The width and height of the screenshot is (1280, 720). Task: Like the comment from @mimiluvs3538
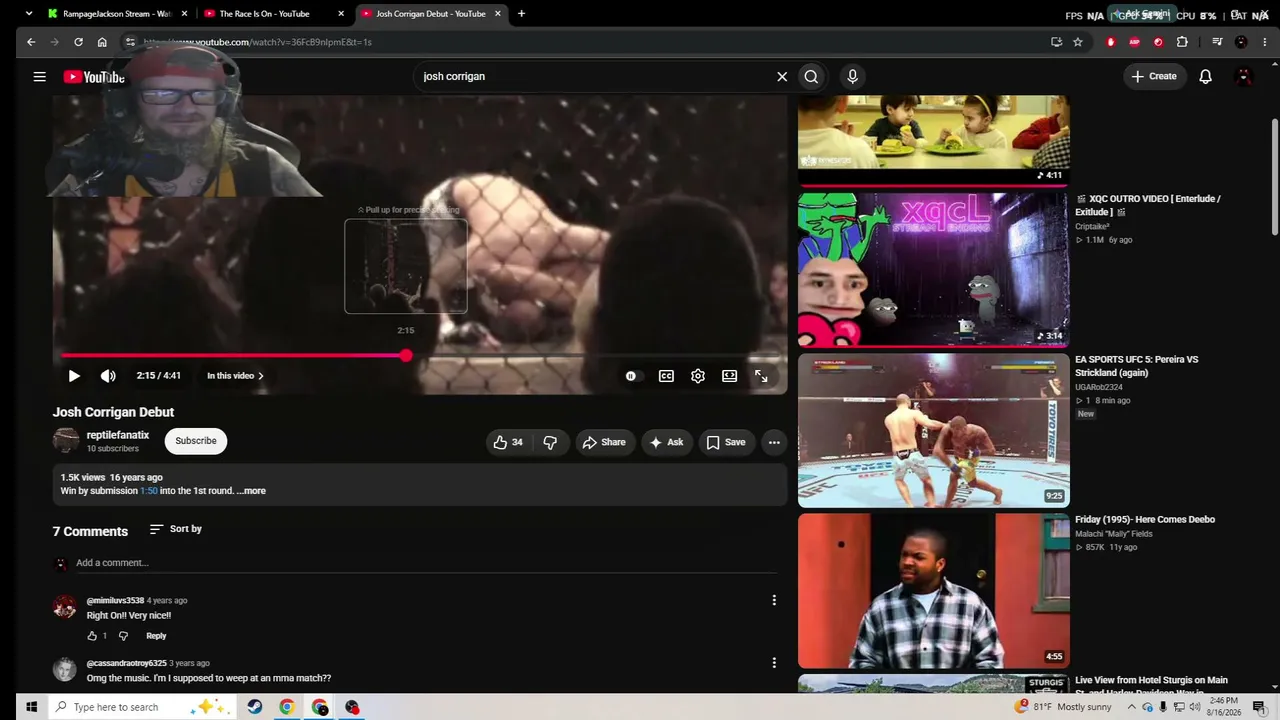(x=92, y=636)
